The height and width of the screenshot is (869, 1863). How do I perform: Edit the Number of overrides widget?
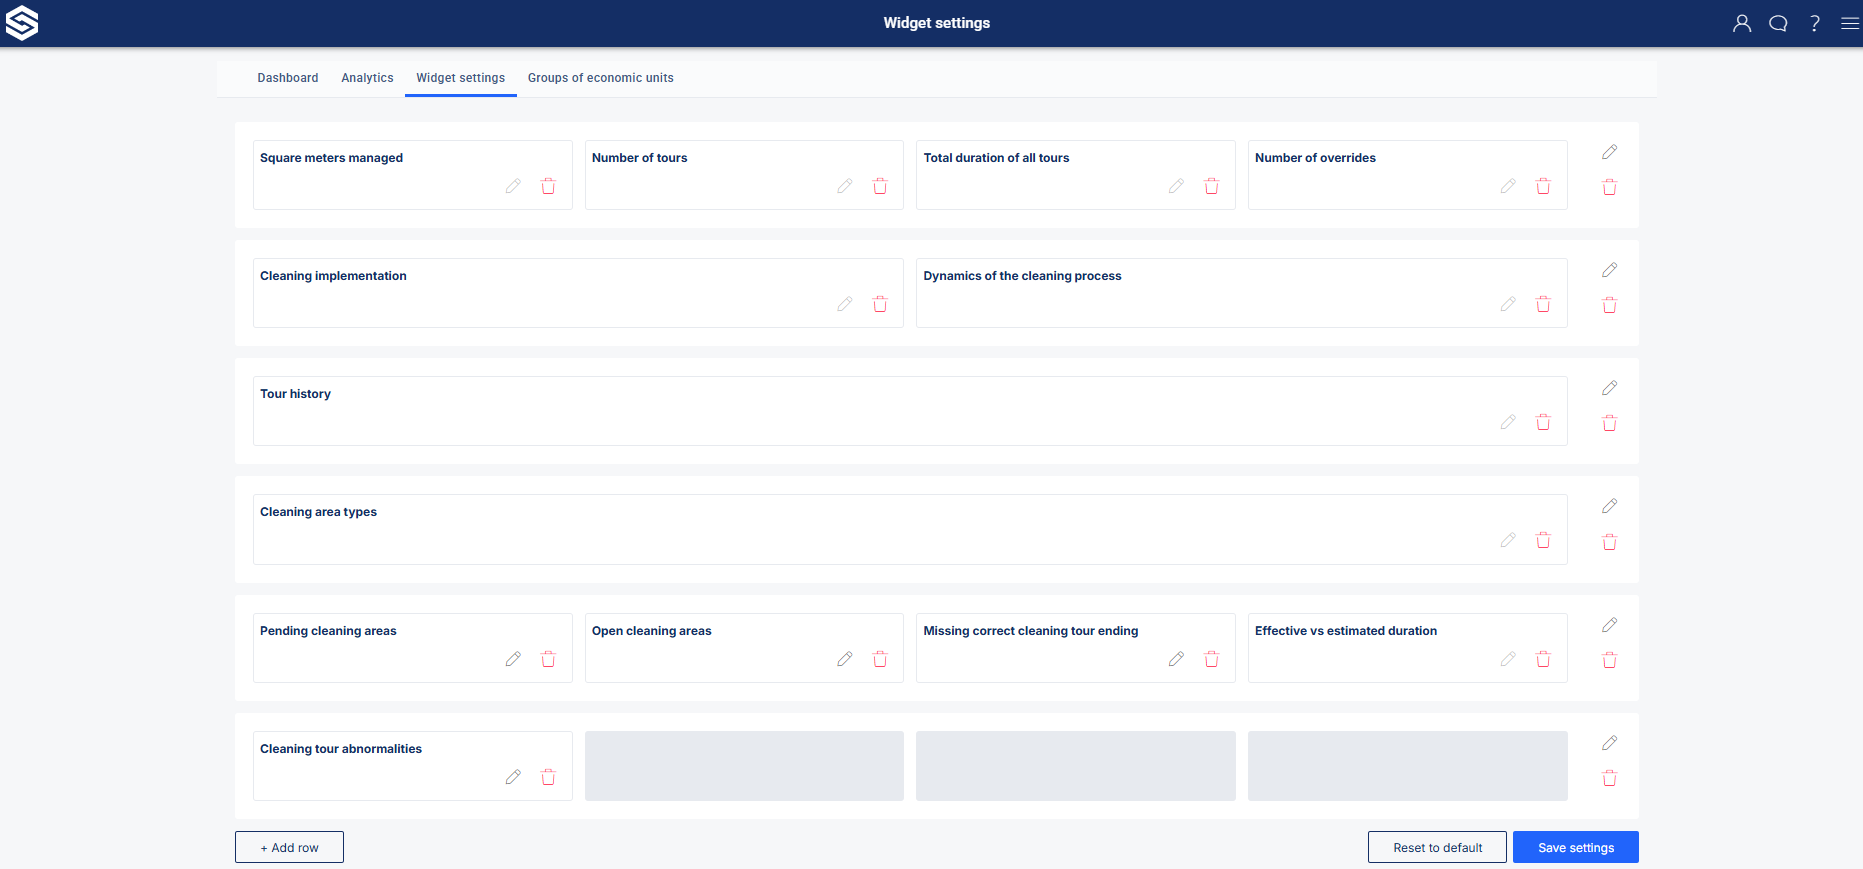coord(1508,186)
